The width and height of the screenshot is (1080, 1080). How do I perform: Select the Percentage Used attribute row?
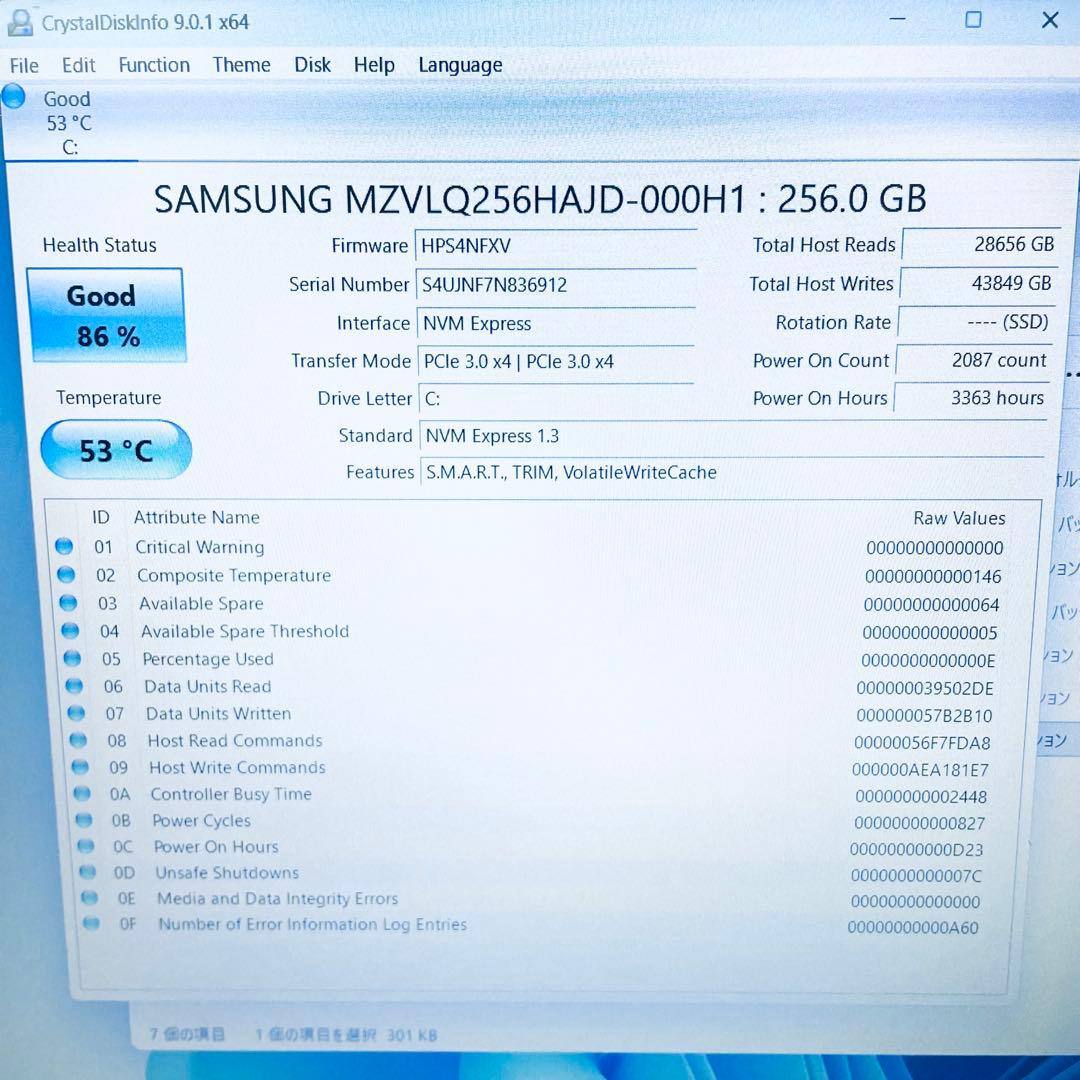click(x=208, y=659)
